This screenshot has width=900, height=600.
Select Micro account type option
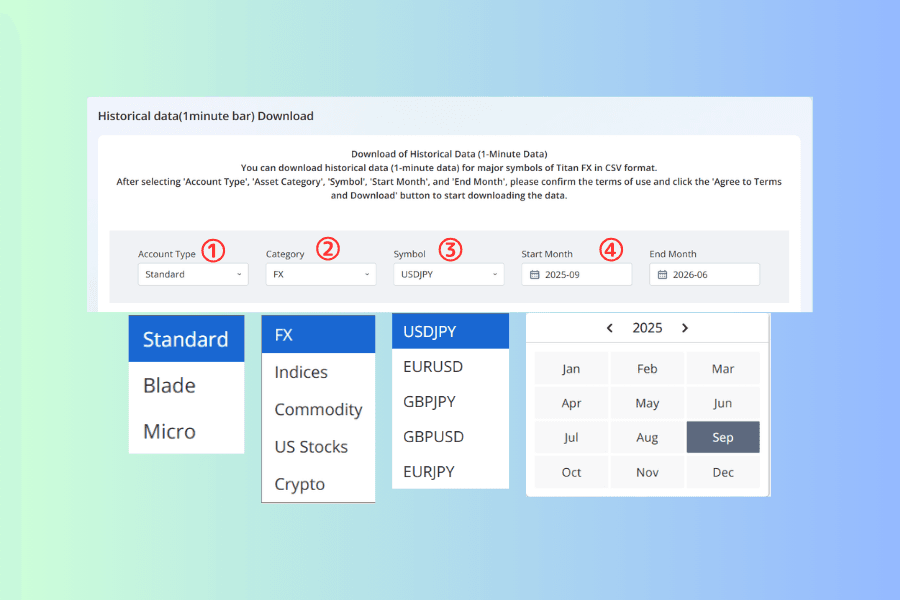(x=187, y=431)
